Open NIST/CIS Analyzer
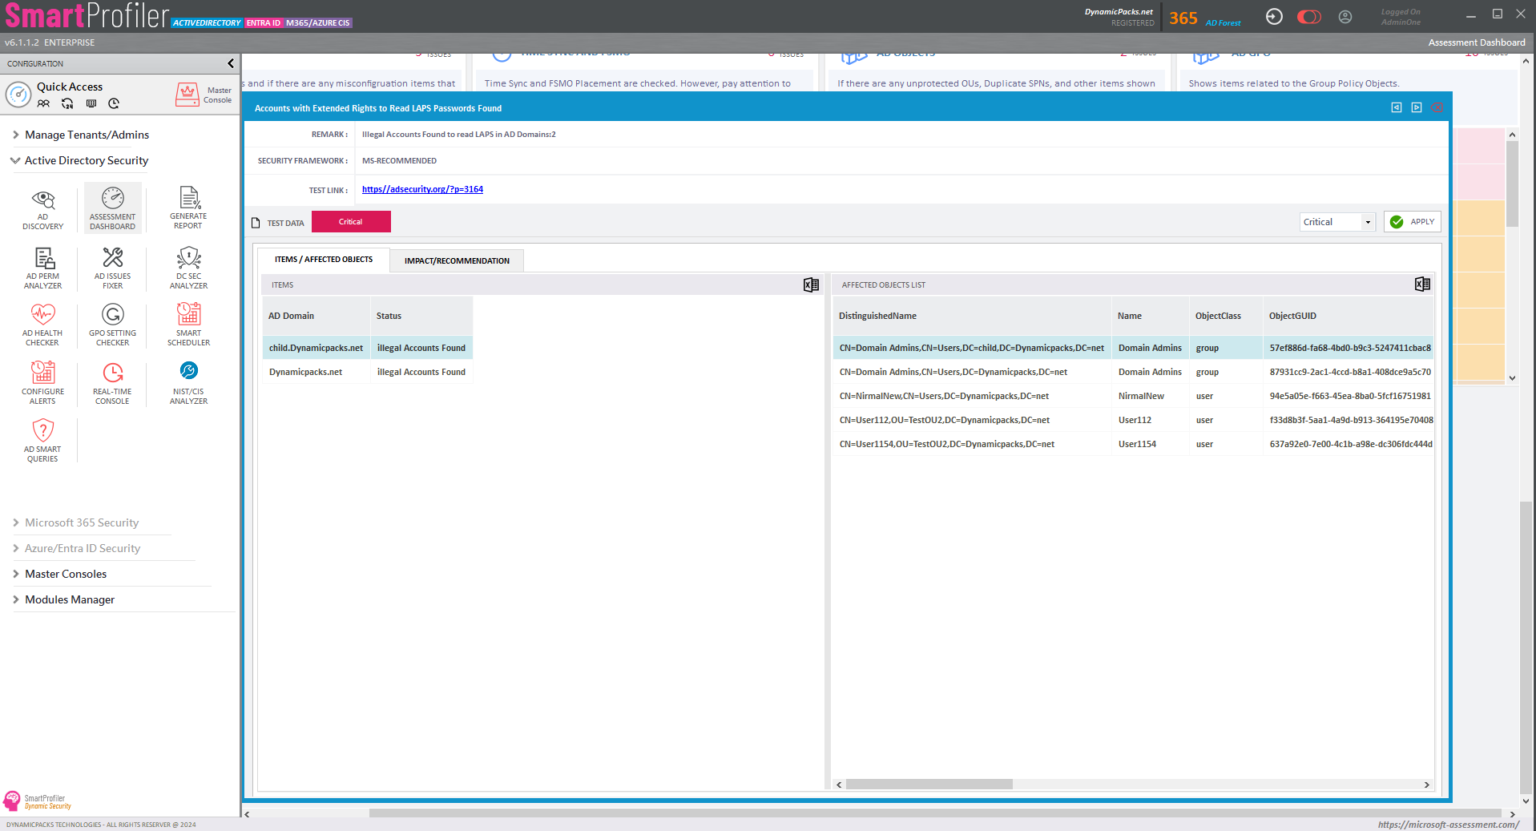The width and height of the screenshot is (1536, 831). [x=188, y=383]
